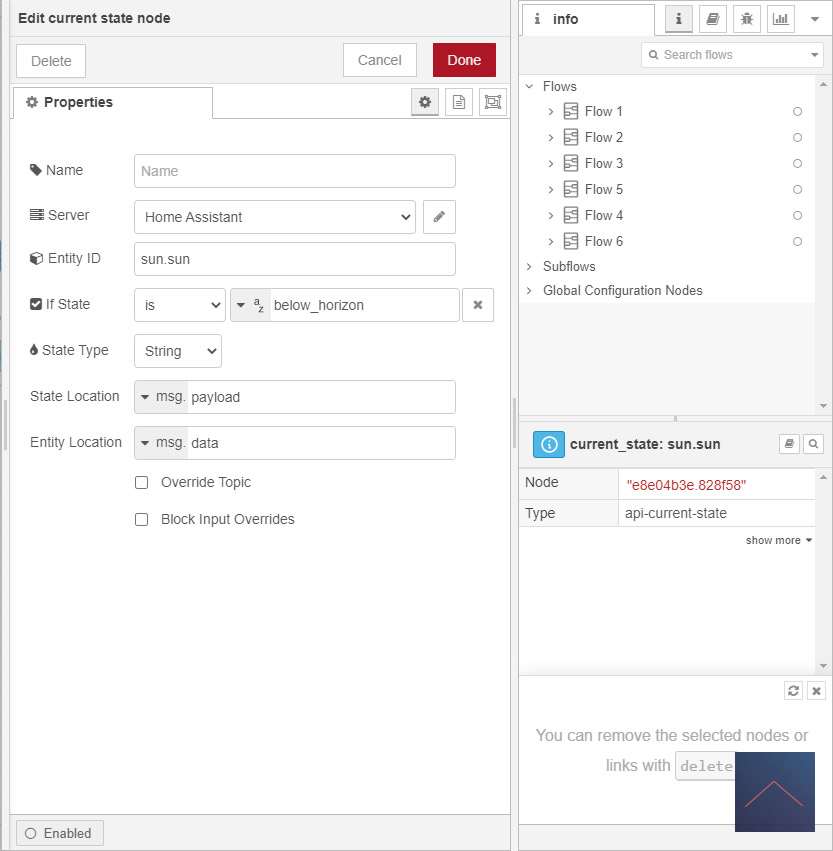Screen dimensions: 833x851
Task: Open the dashboard chart sidebar icon
Action: coord(780,19)
